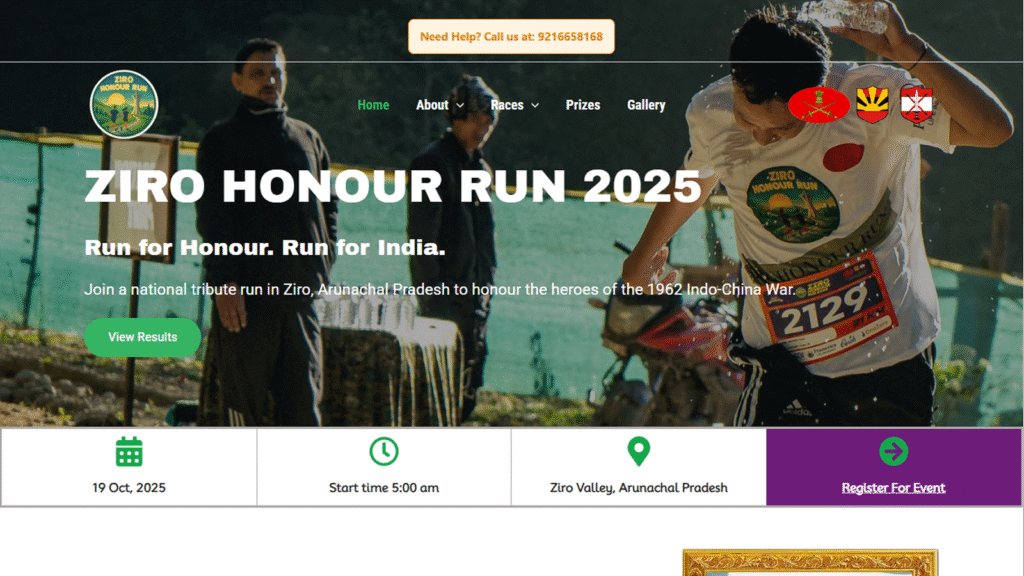Go to the Gallery page
Image resolution: width=1024 pixels, height=576 pixels.
[x=646, y=104]
